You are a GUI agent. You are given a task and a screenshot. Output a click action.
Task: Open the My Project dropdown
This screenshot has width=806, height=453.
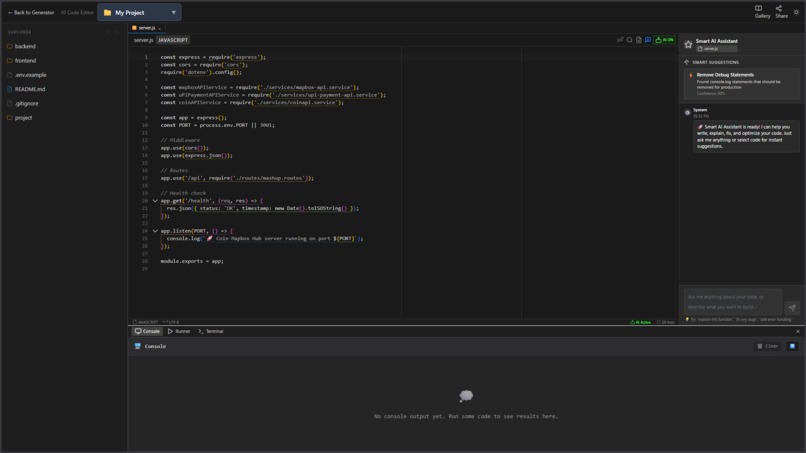[139, 12]
